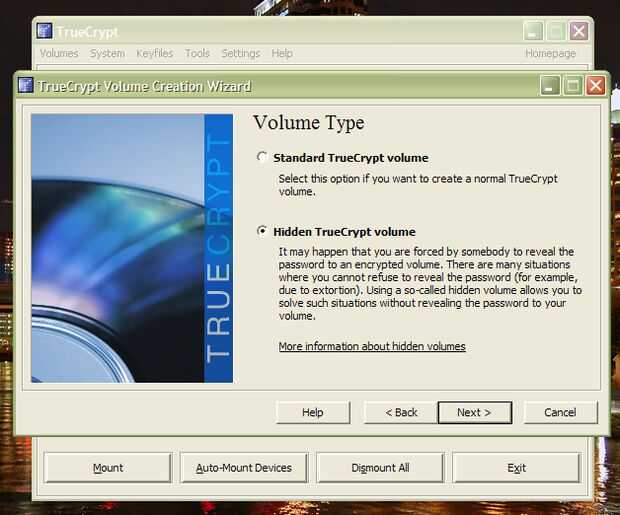
Task: Go back with the < Back button
Action: pyautogui.click(x=401, y=412)
